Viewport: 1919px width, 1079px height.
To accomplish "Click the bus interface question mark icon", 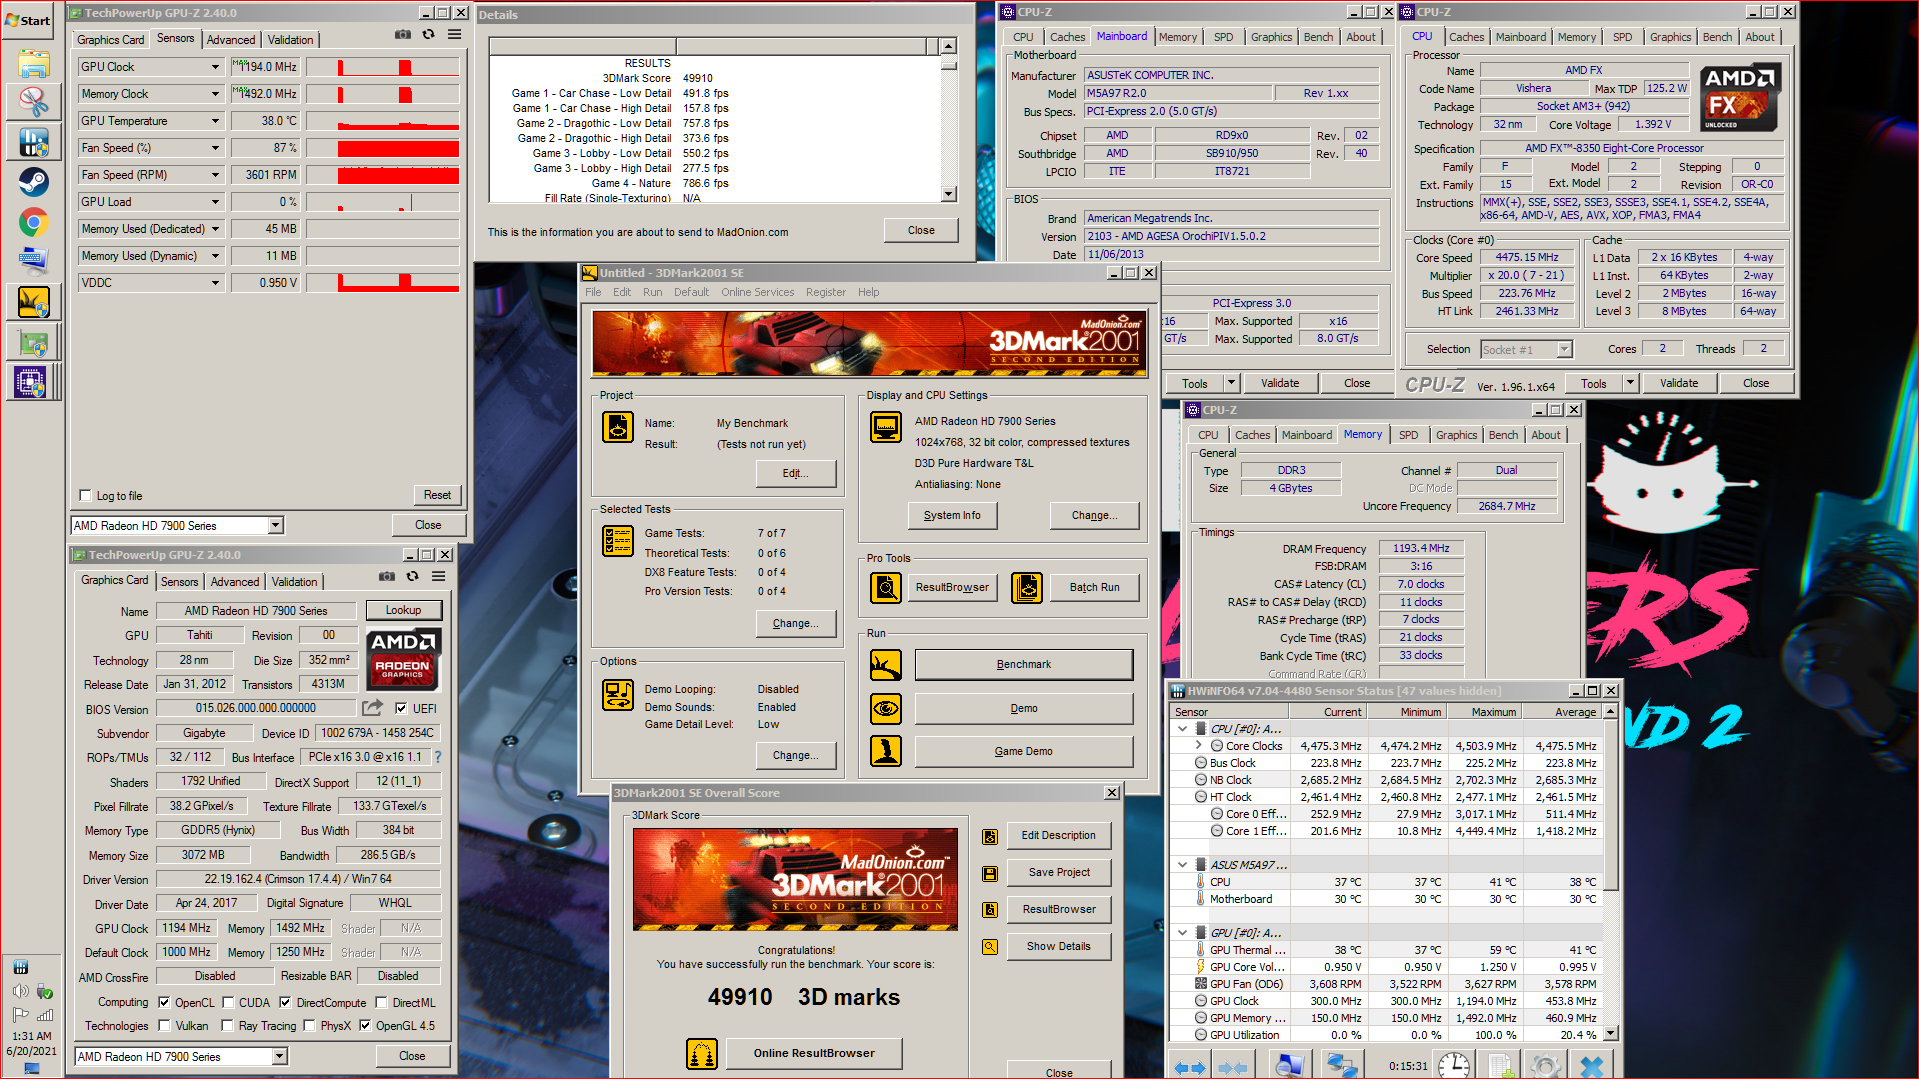I will 437,757.
